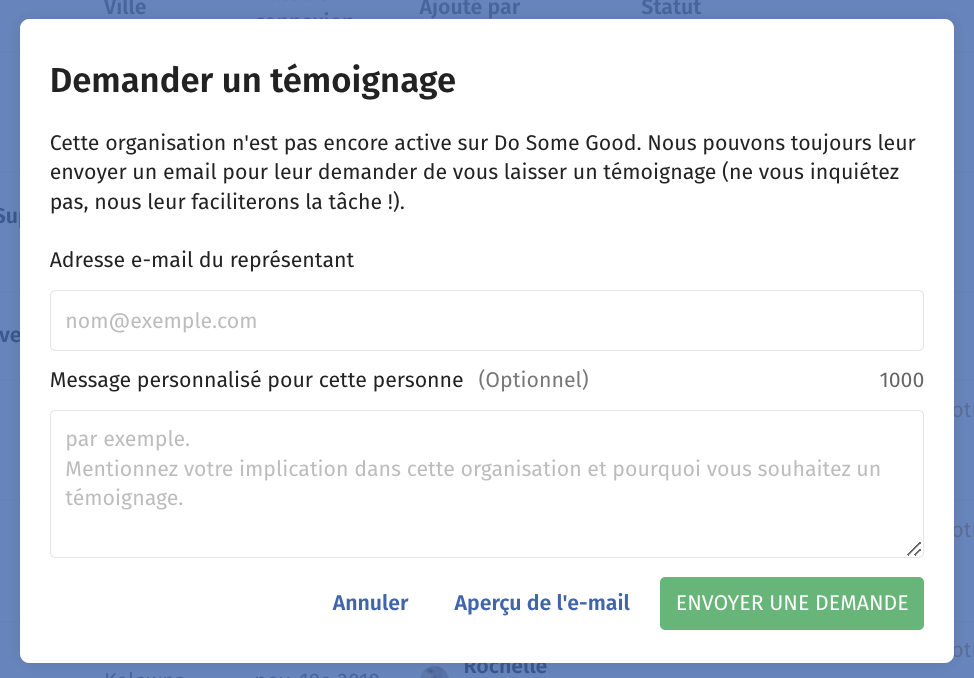The image size is (974, 678).
Task: Click the textarea resize grip icon
Action: [x=914, y=549]
